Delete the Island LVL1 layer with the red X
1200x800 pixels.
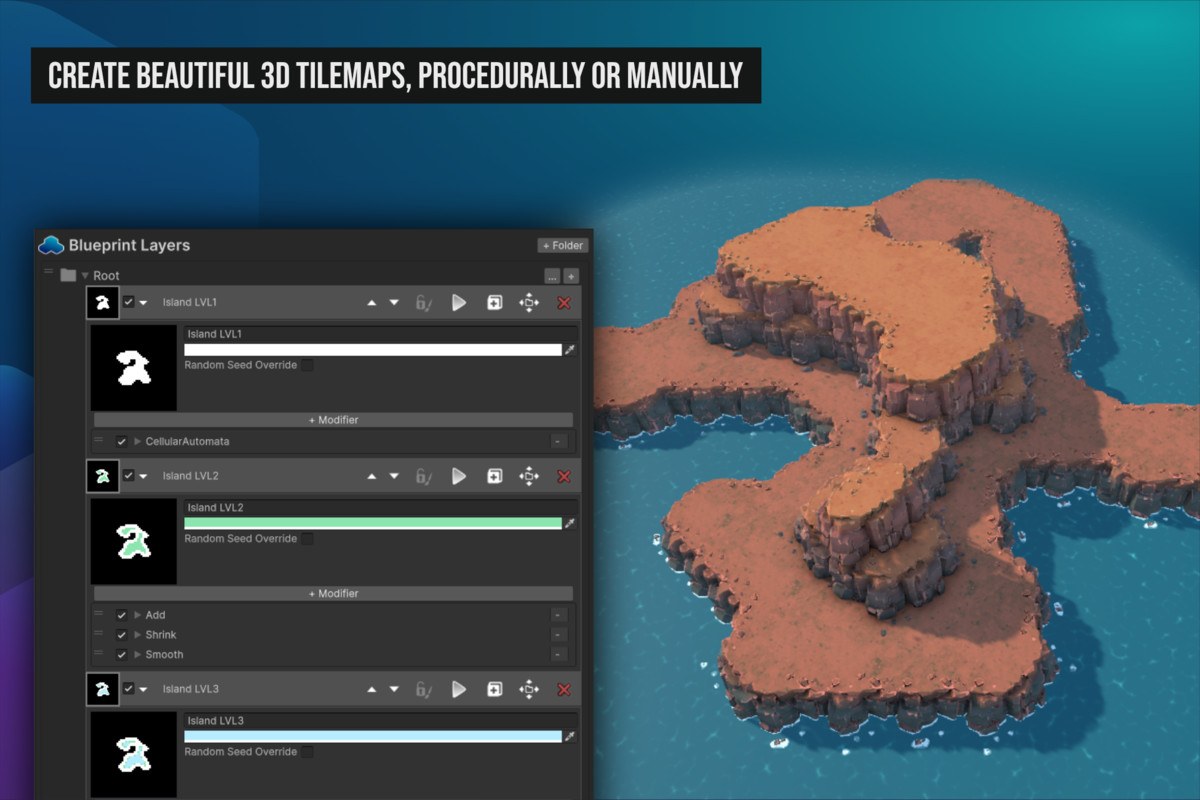coord(564,303)
